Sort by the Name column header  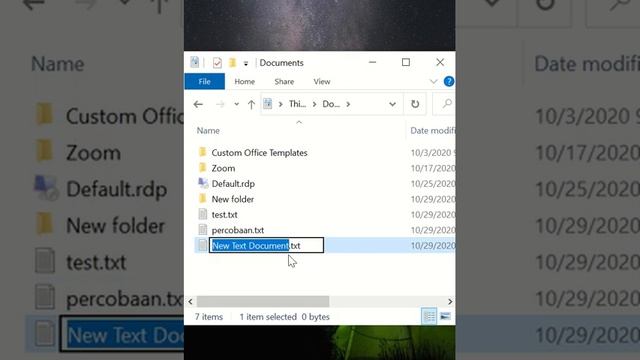tap(208, 131)
